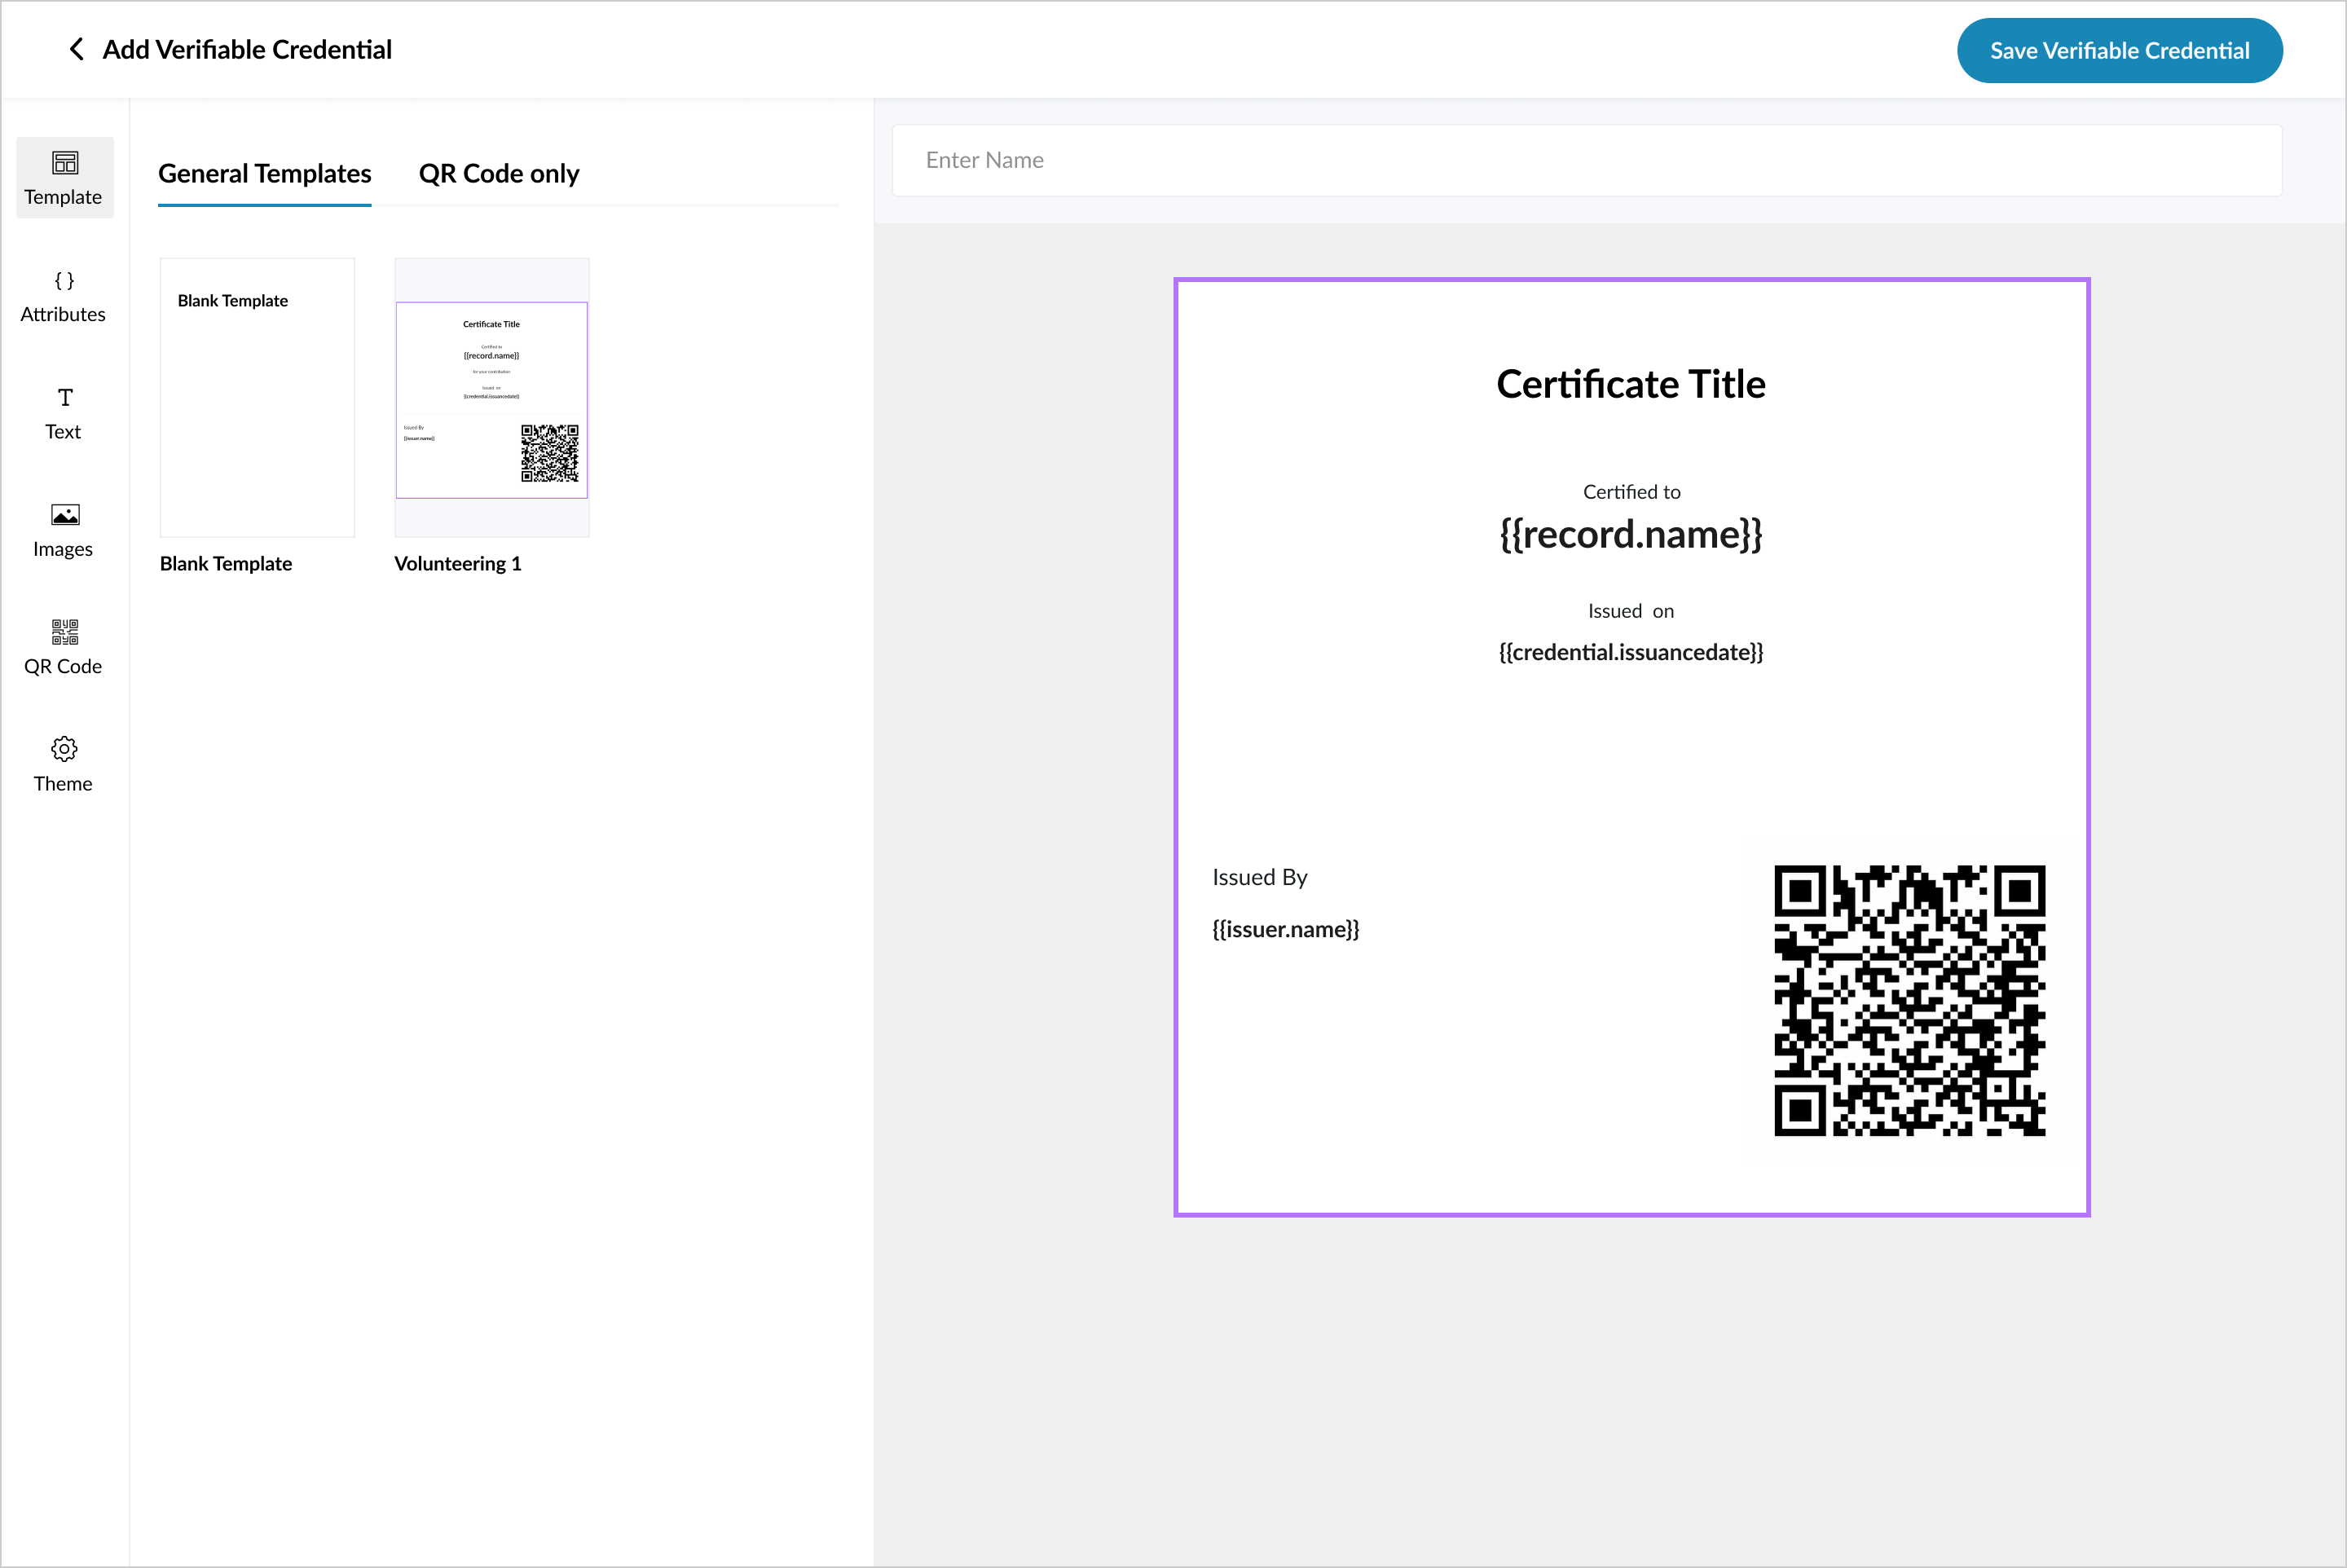Click the Issued By label on certificate
2347x1568 pixels.
coord(1259,878)
